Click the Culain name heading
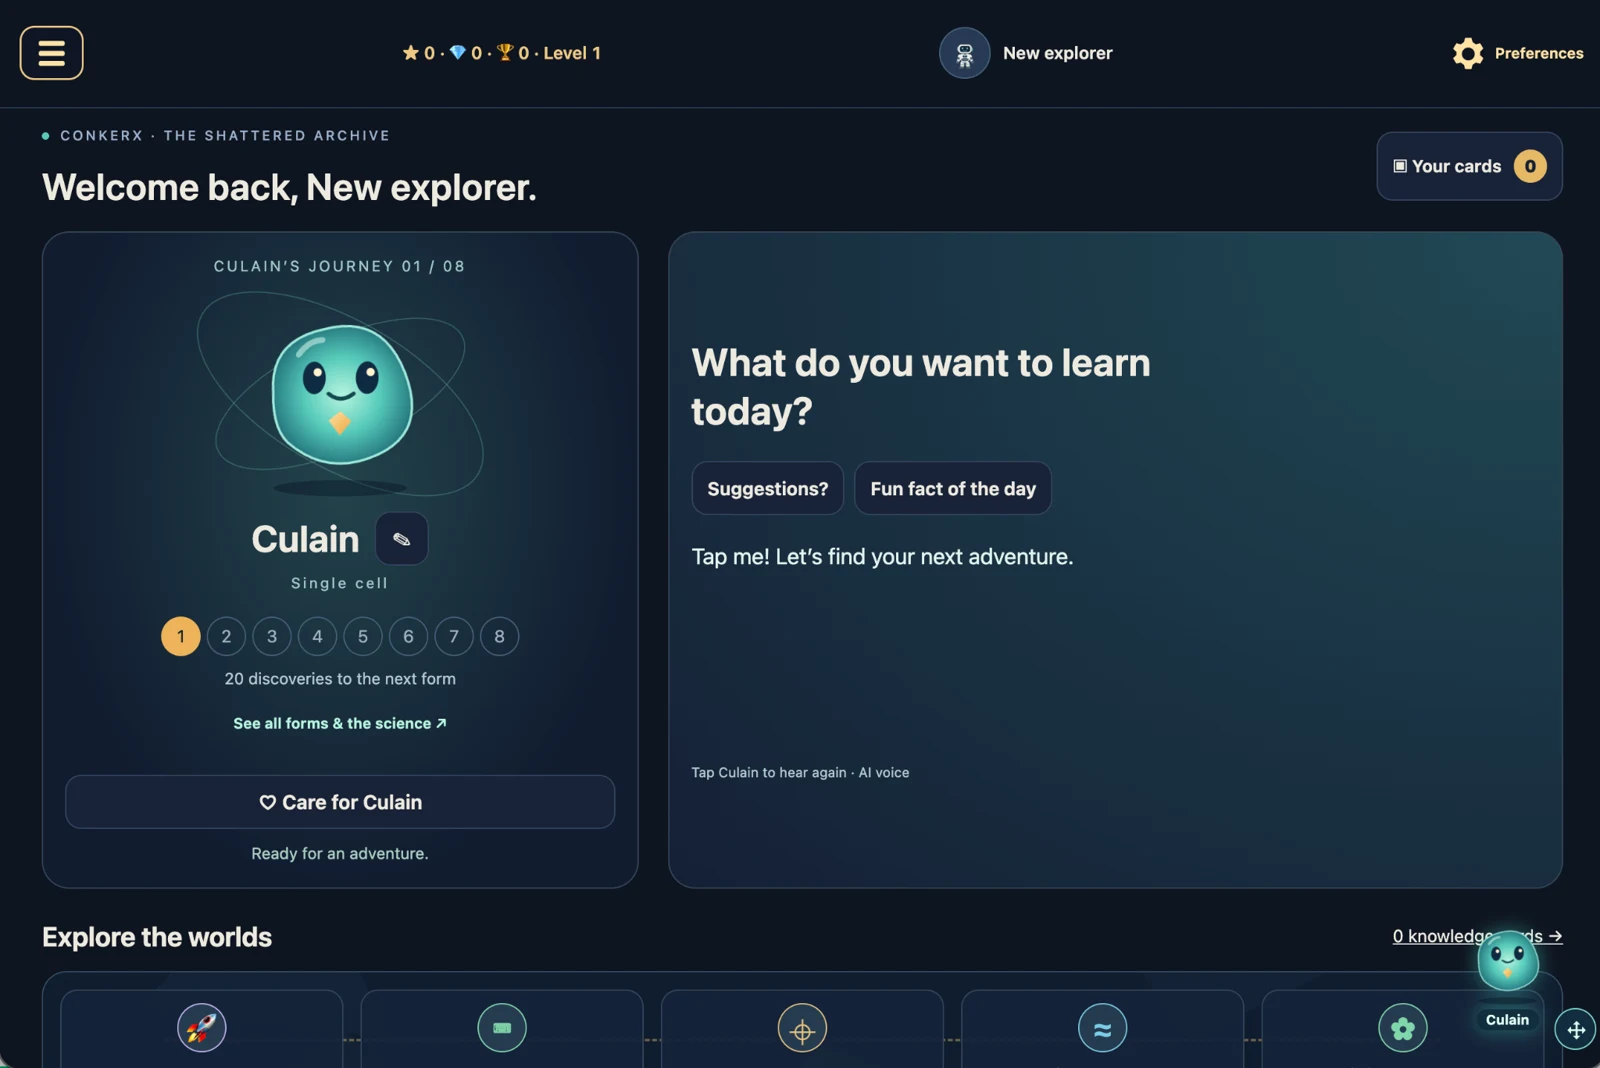Viewport: 1600px width, 1068px height. pos(305,539)
